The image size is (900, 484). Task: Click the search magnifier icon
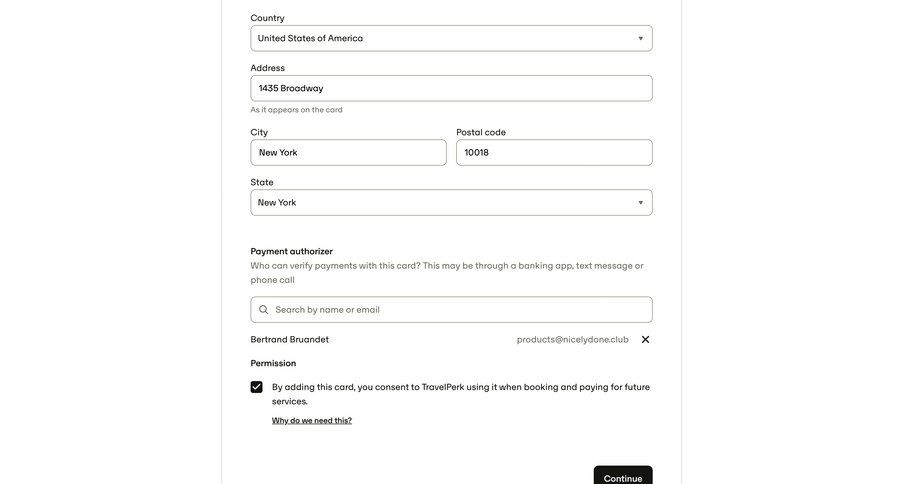click(x=264, y=310)
